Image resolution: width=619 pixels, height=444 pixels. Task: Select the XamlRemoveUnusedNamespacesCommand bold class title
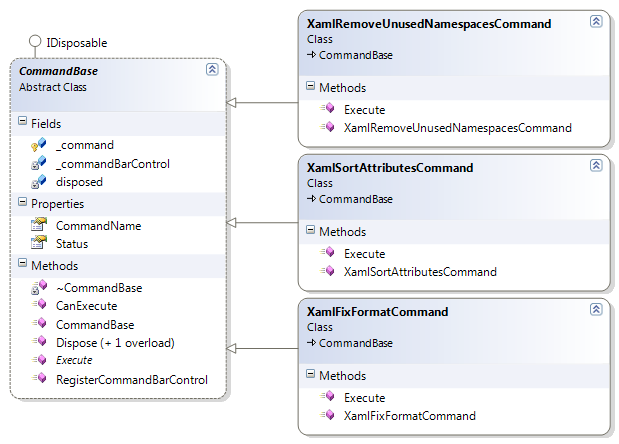point(429,24)
